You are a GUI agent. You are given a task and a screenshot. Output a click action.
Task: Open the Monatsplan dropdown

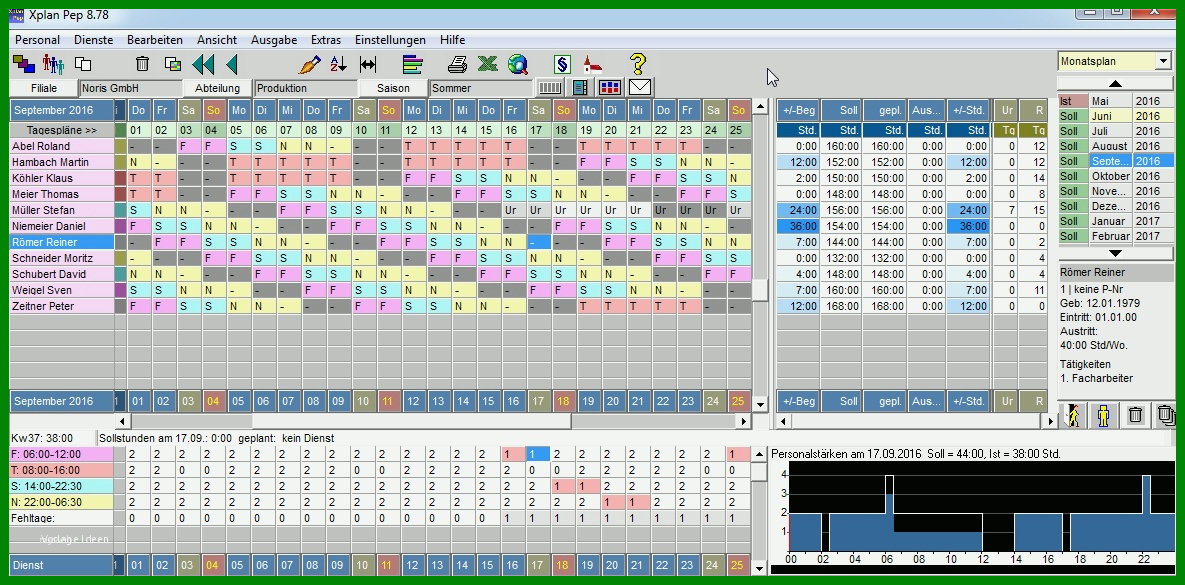click(x=1163, y=61)
